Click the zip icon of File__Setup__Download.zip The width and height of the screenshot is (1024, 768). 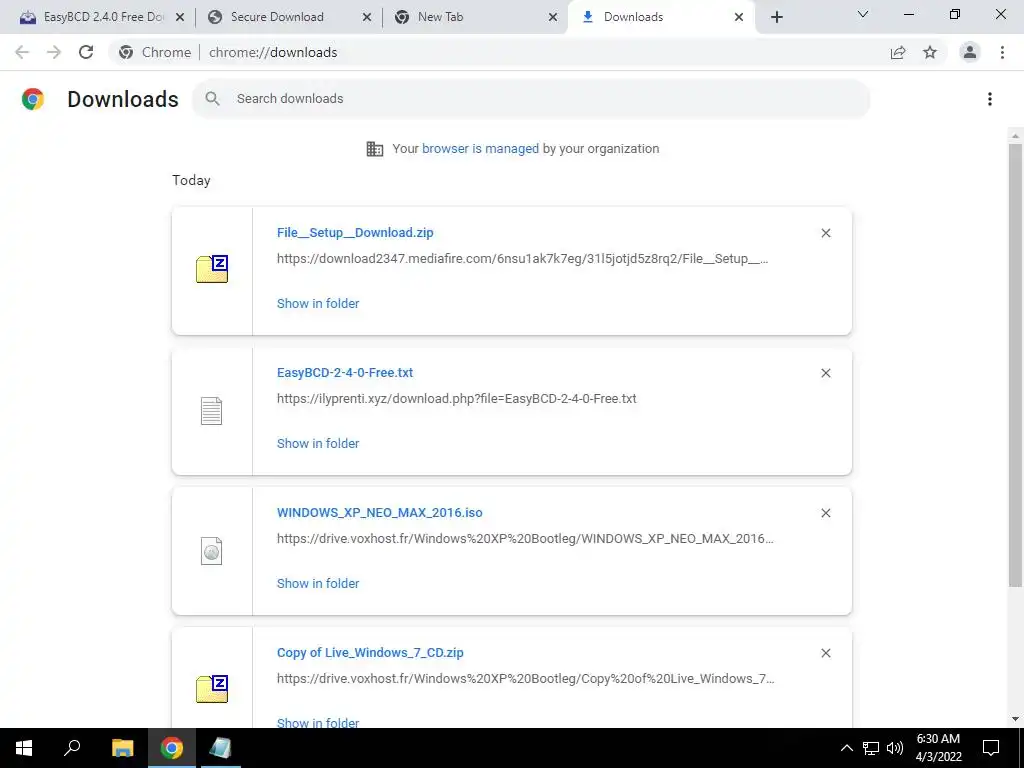point(212,269)
